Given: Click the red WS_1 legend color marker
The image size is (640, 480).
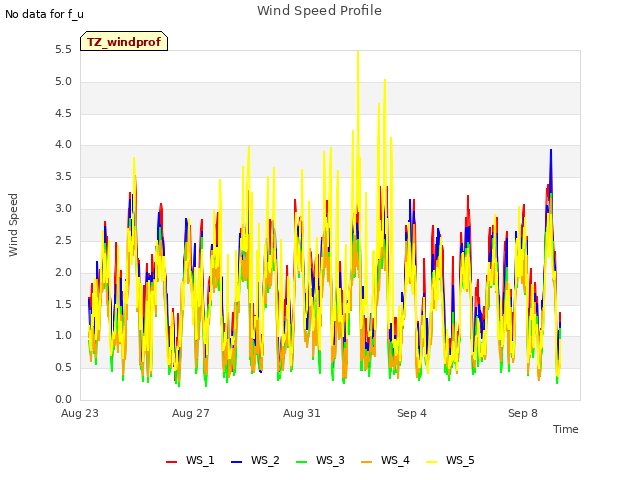Looking at the screenshot, I should click(171, 462).
